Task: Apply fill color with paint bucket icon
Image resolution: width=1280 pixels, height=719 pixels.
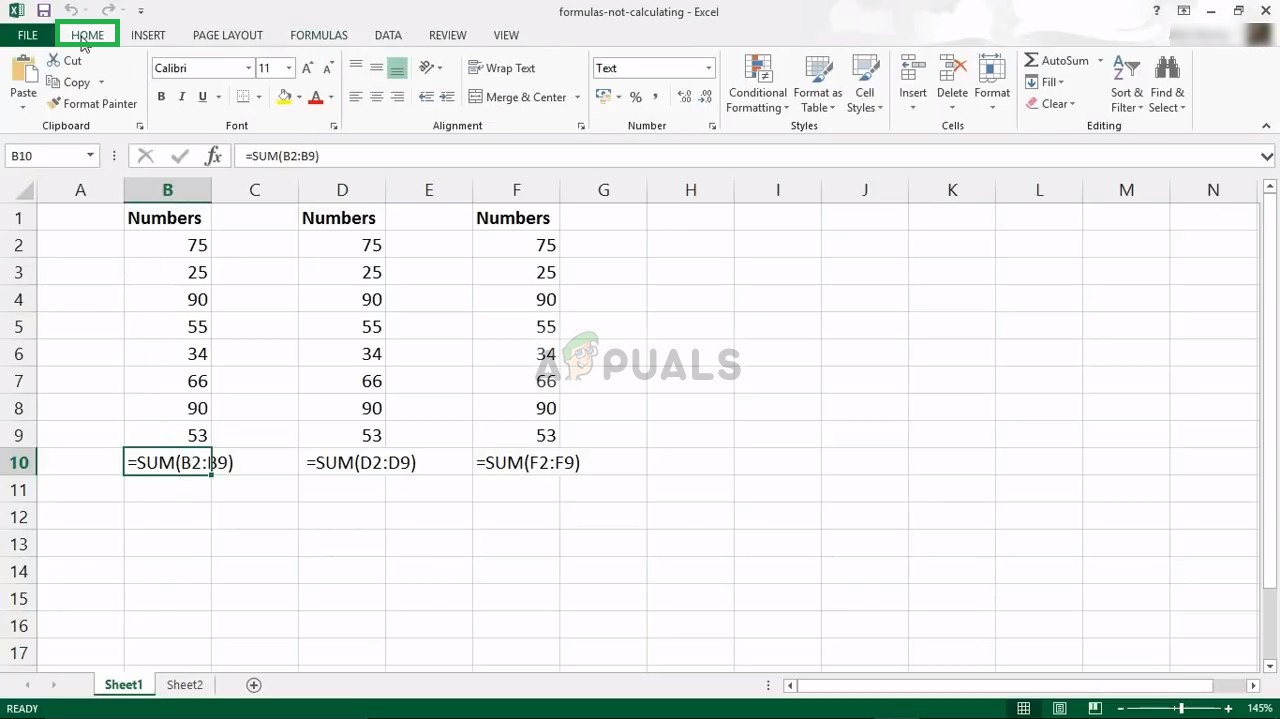Action: [x=284, y=97]
